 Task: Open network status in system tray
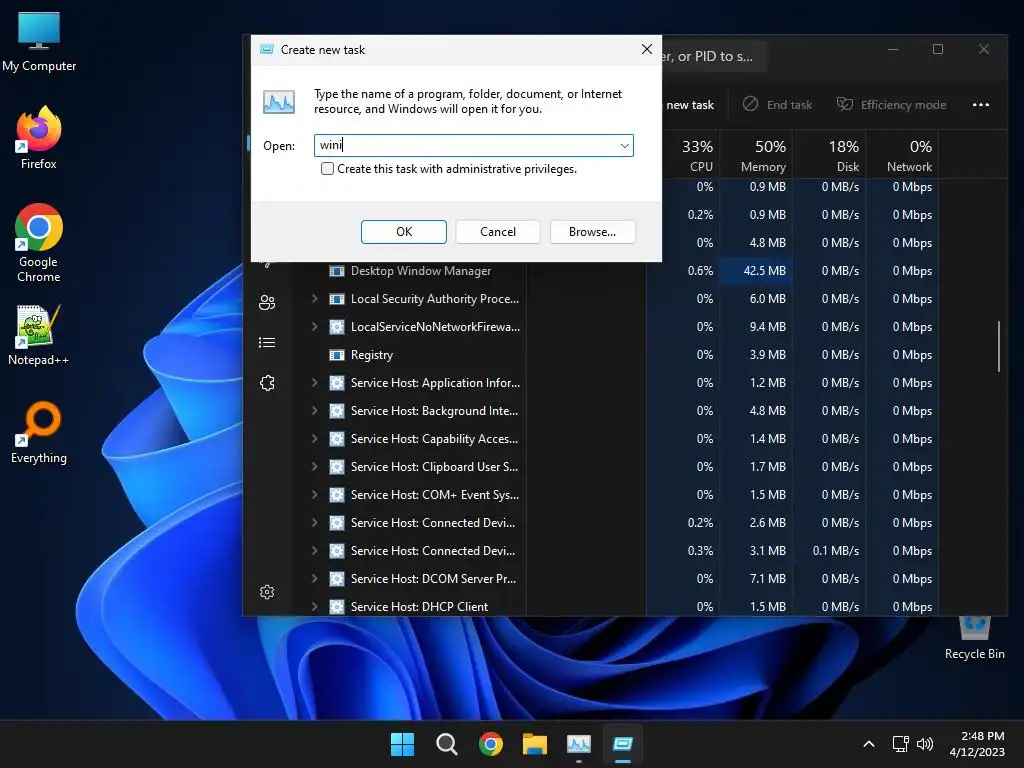901,744
